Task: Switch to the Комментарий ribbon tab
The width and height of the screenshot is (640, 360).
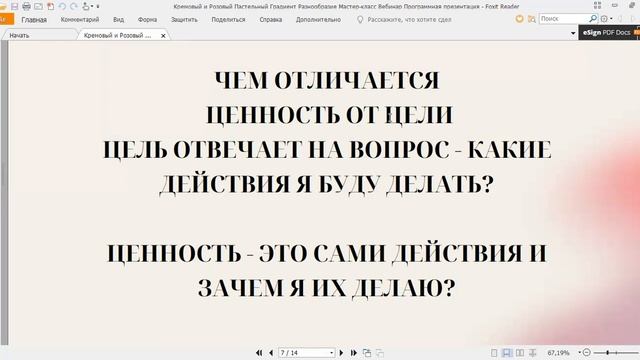Action: tap(80, 20)
